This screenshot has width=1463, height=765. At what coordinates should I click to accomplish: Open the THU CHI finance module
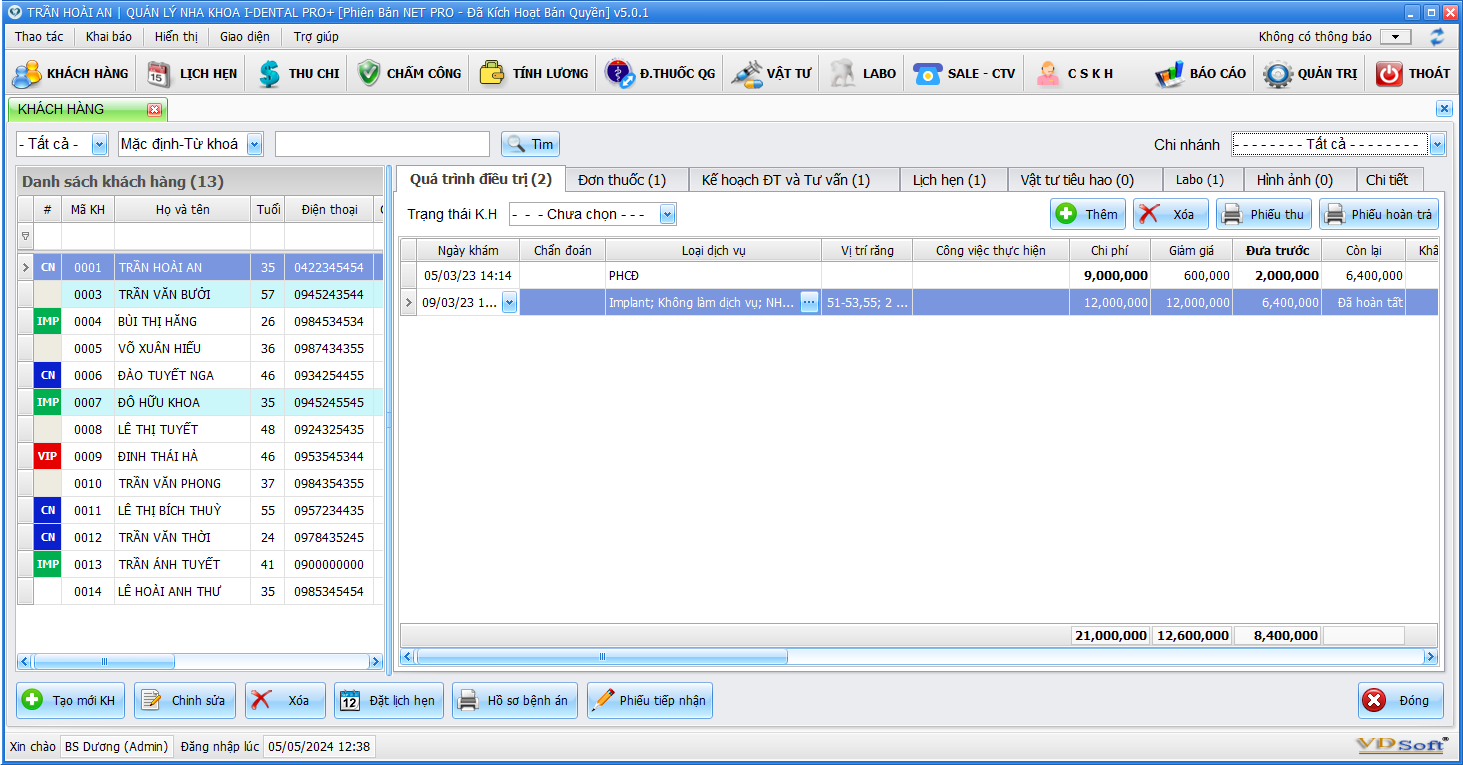tap(298, 74)
